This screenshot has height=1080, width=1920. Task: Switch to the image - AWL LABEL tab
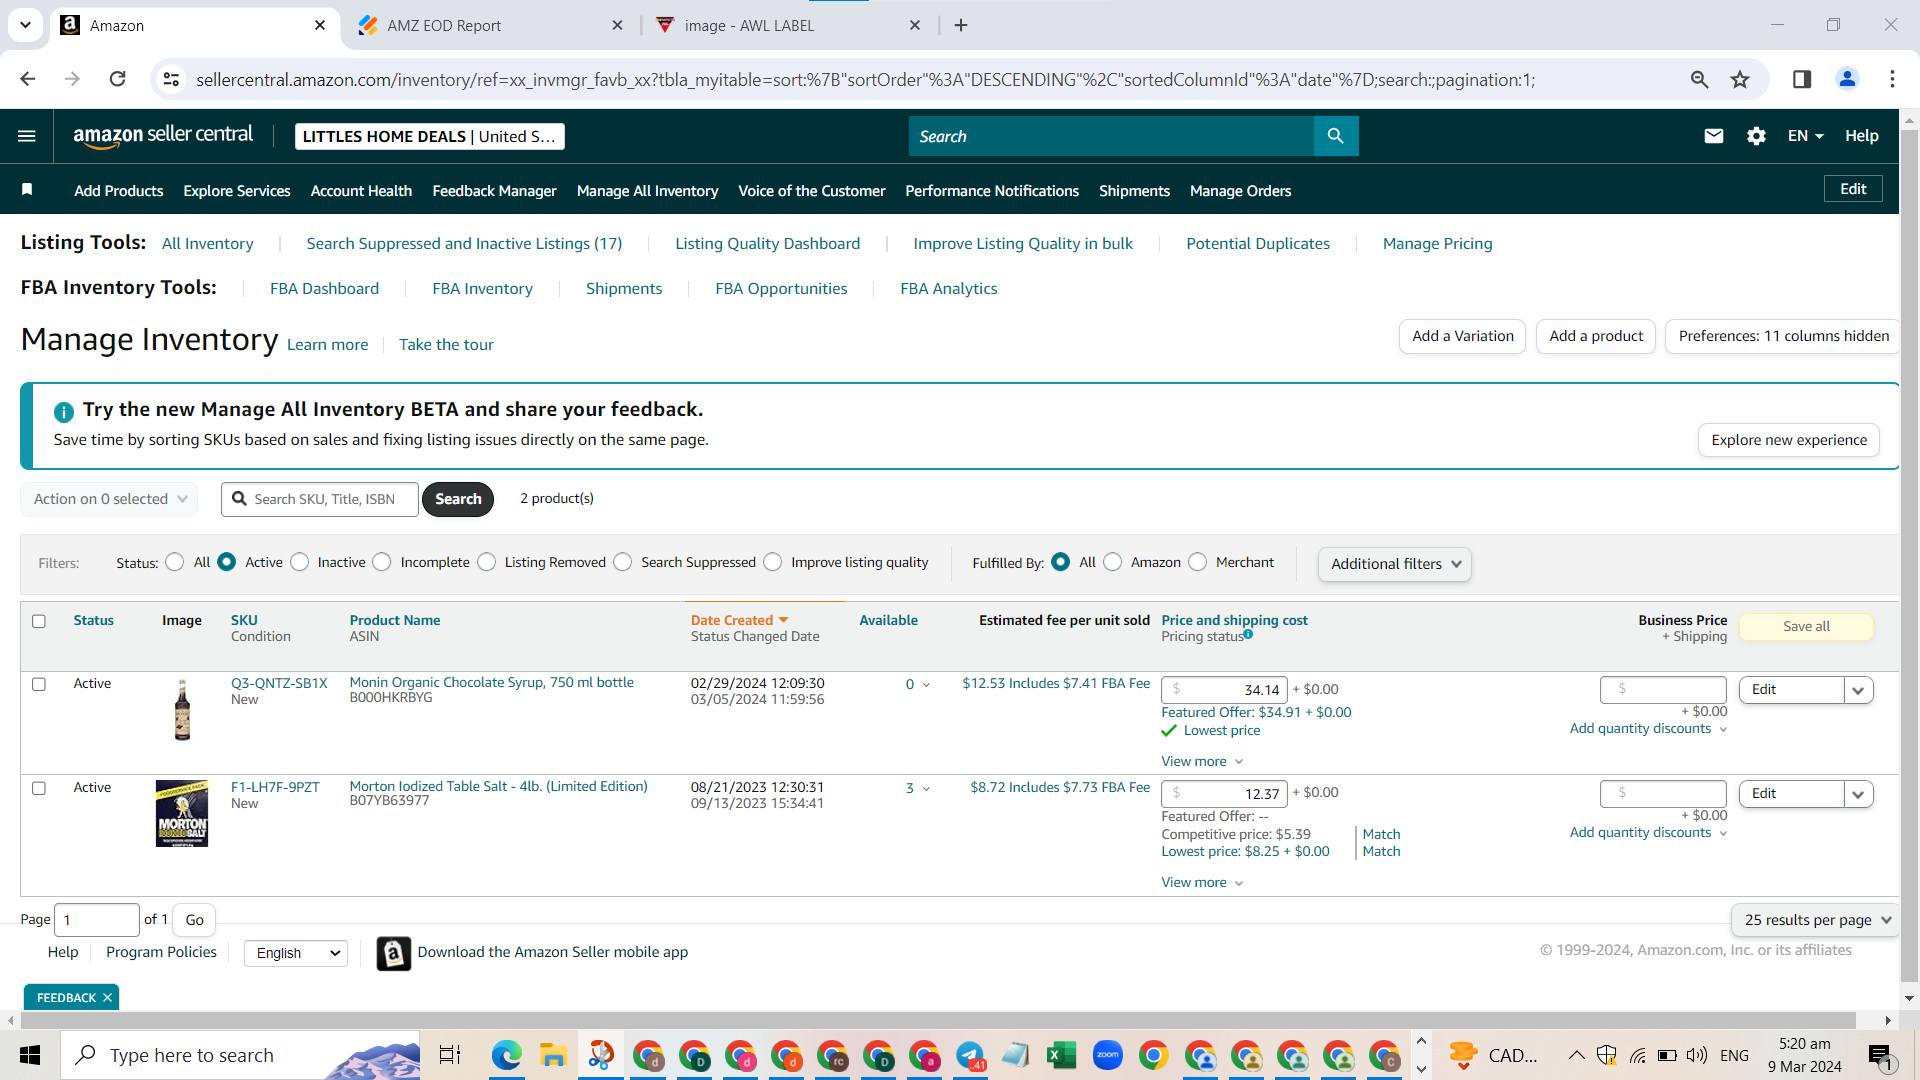(788, 25)
